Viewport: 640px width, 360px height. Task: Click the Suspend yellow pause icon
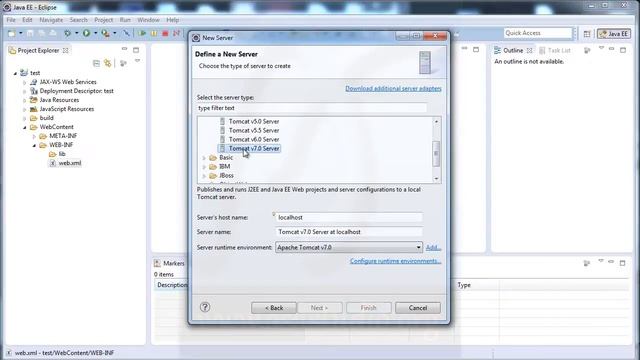154,33
